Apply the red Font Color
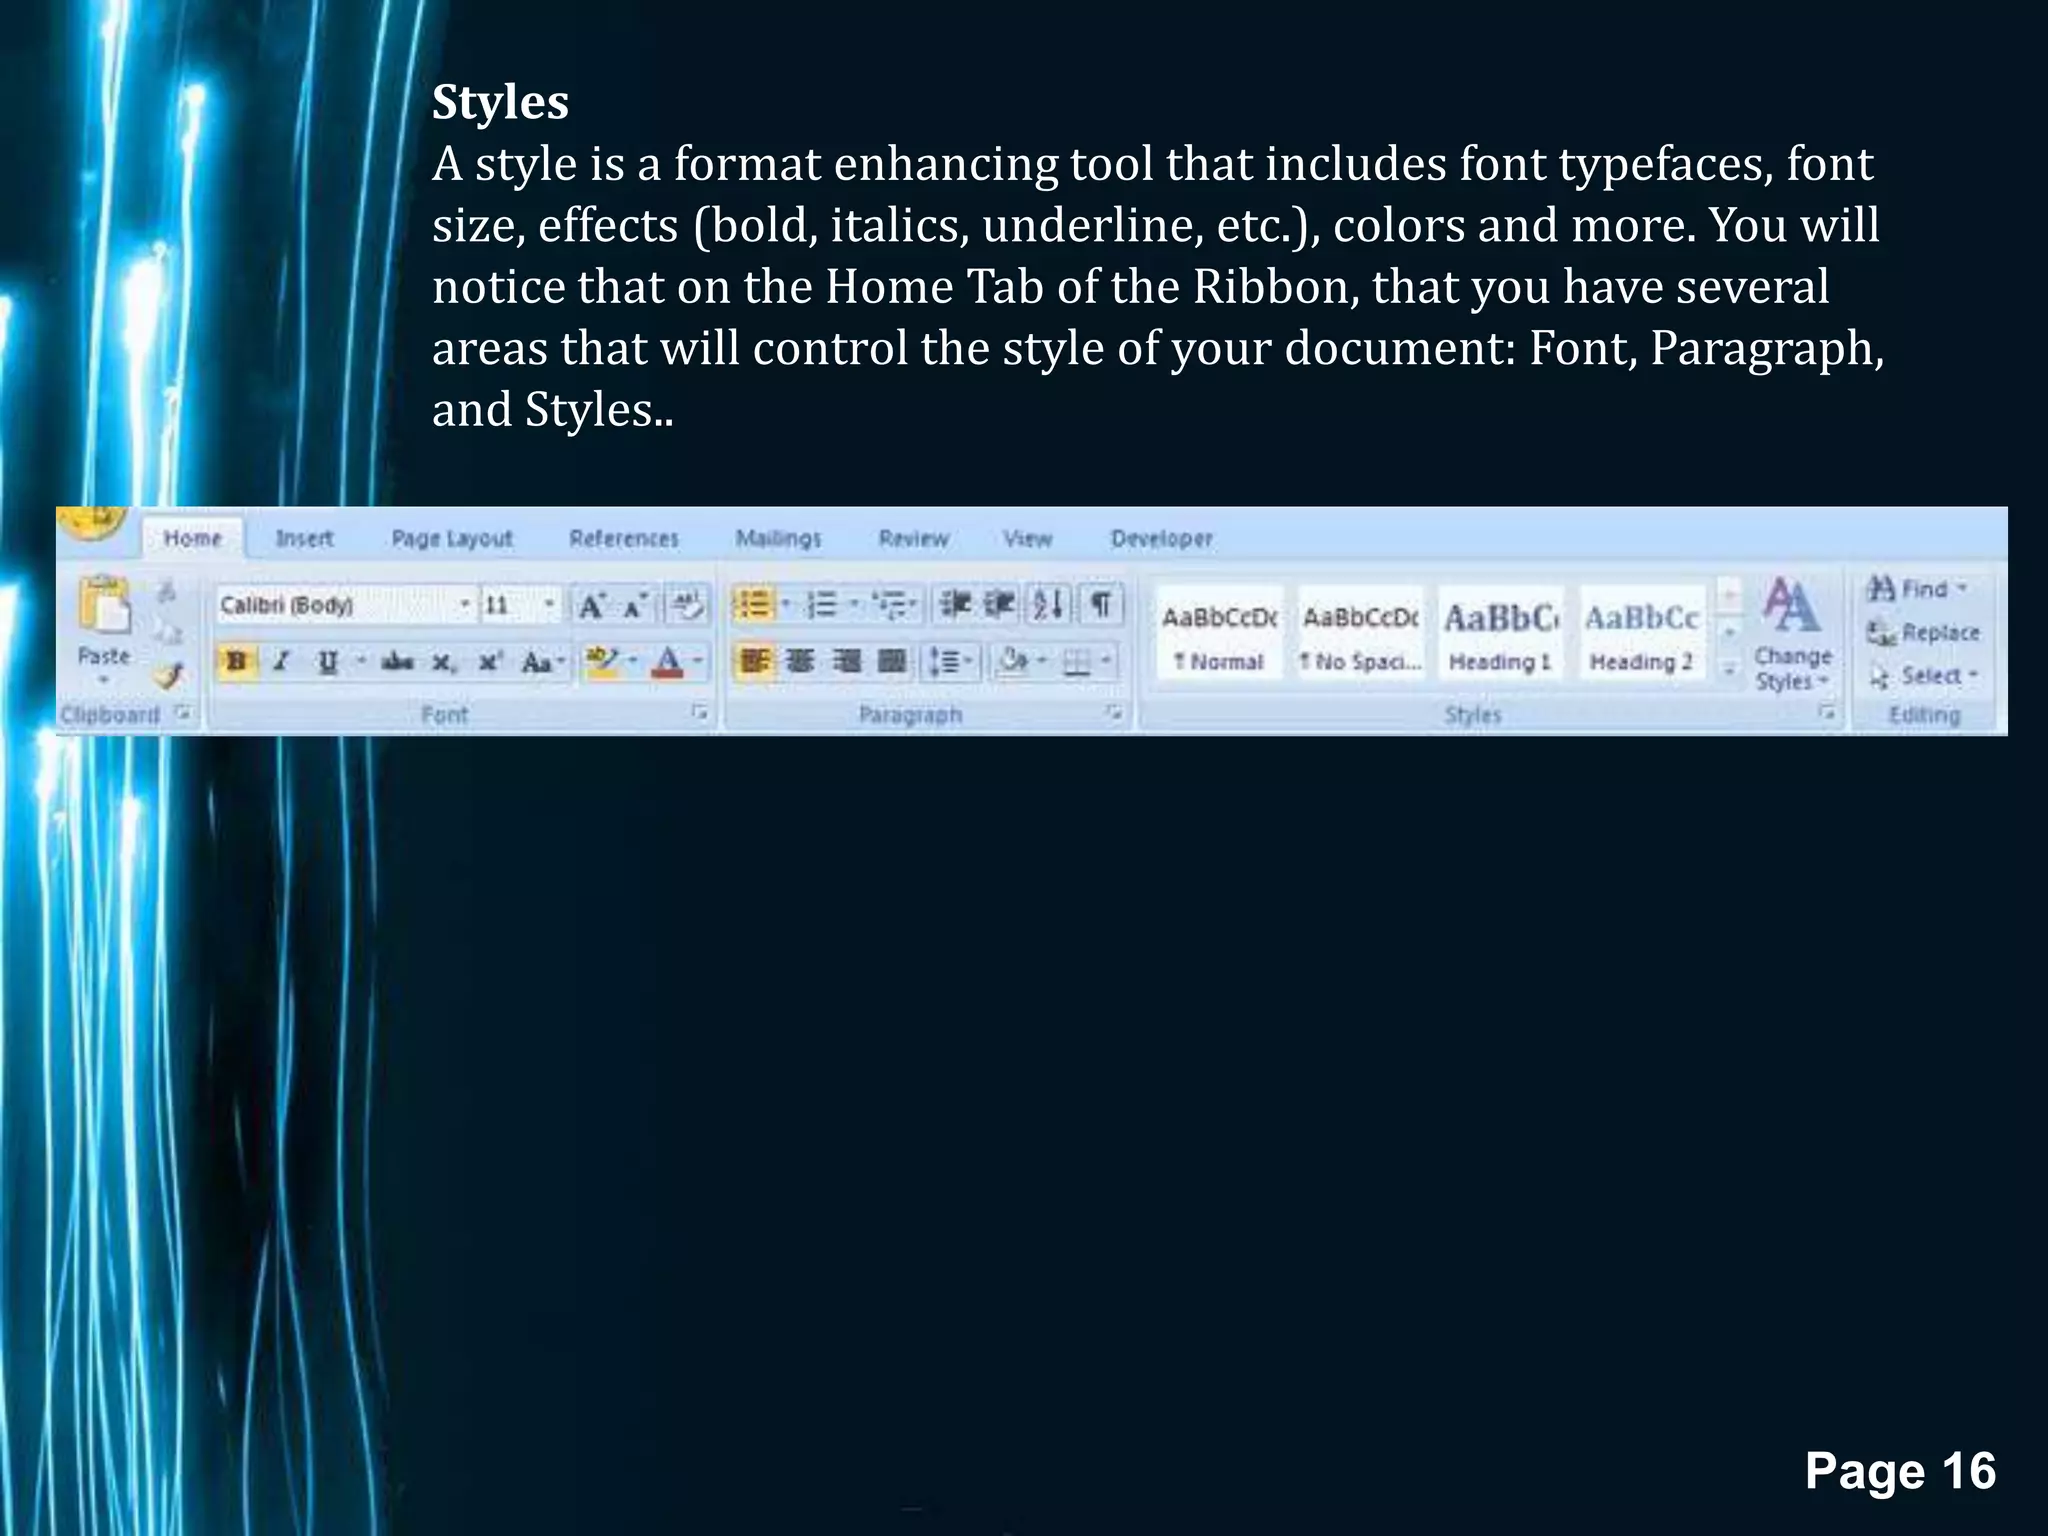 tap(668, 661)
